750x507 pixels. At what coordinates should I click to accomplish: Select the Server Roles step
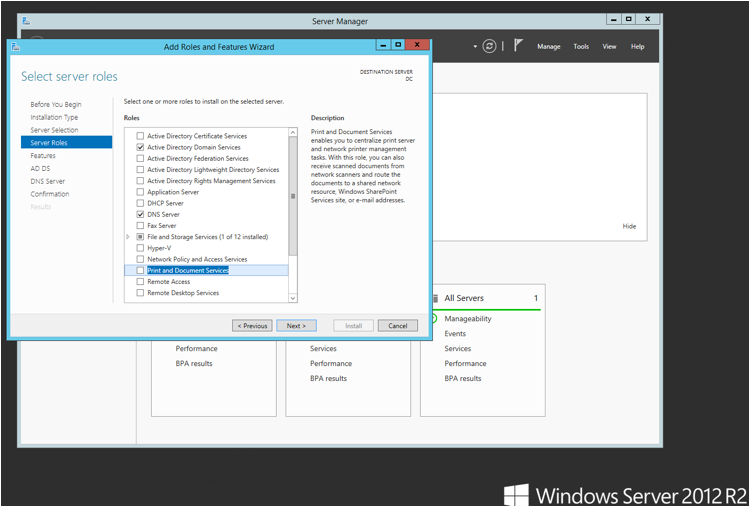pos(66,143)
